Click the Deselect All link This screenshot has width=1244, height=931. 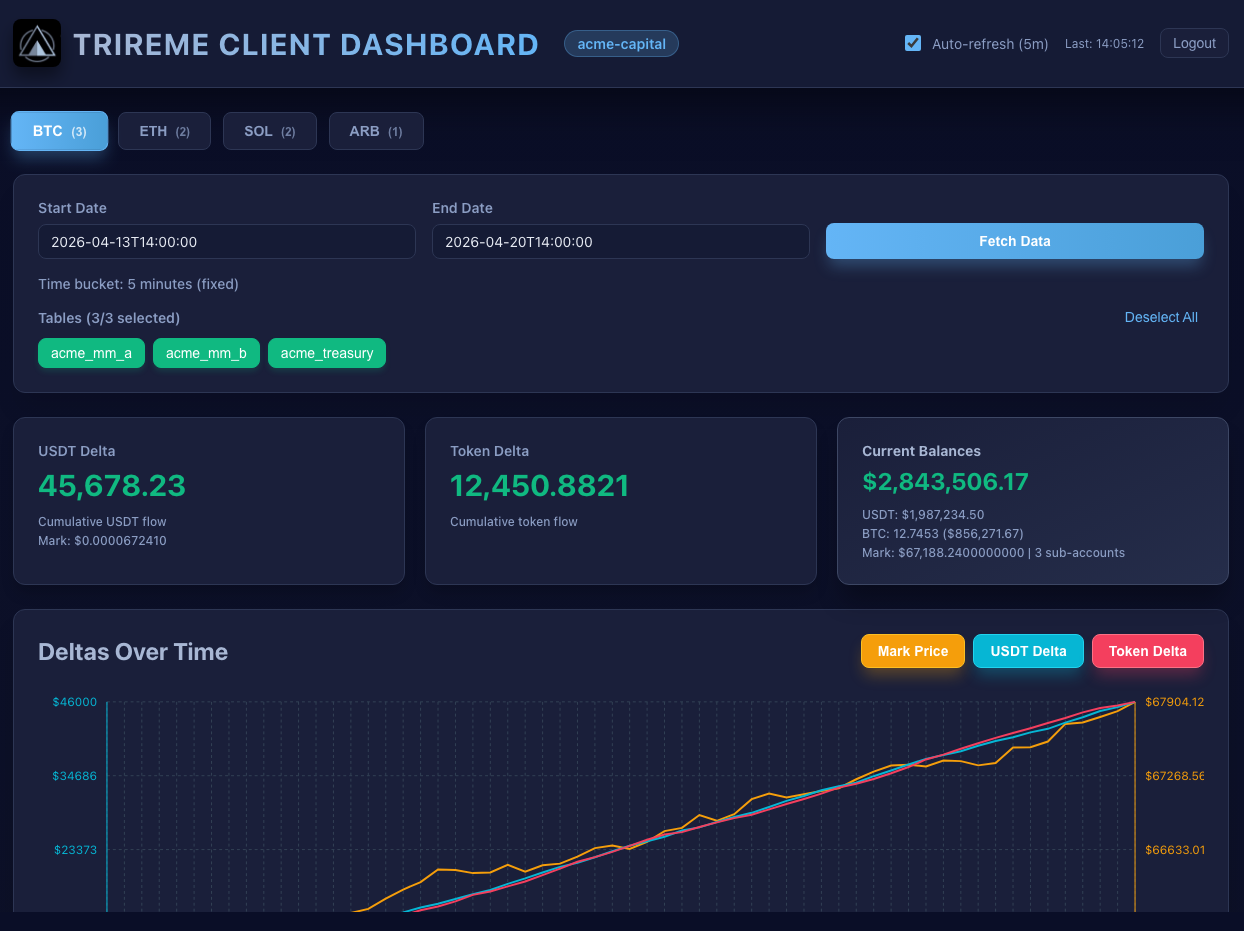point(1161,317)
